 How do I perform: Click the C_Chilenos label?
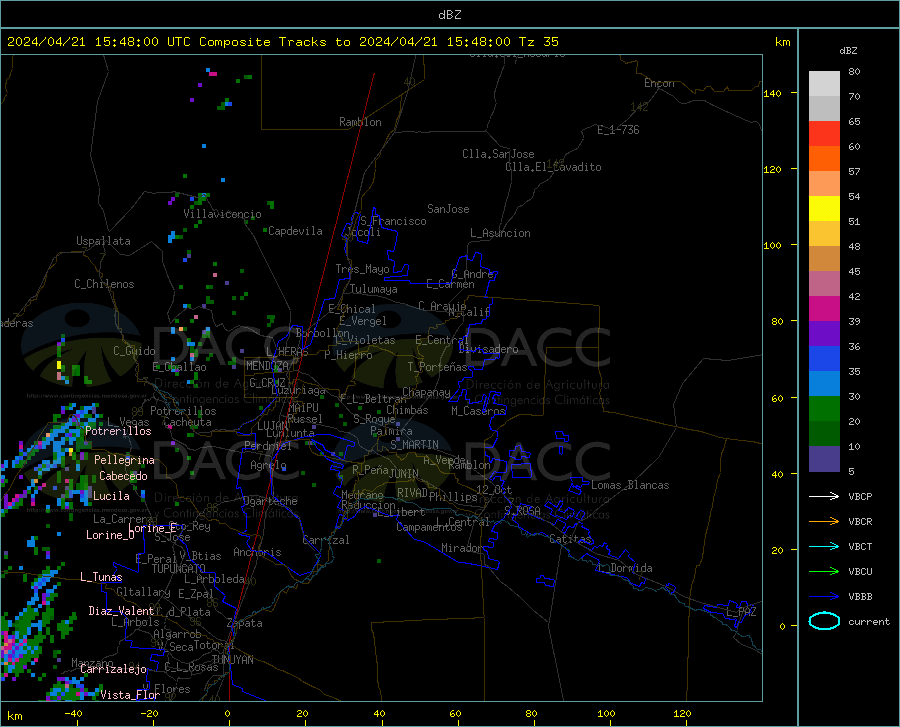(104, 284)
